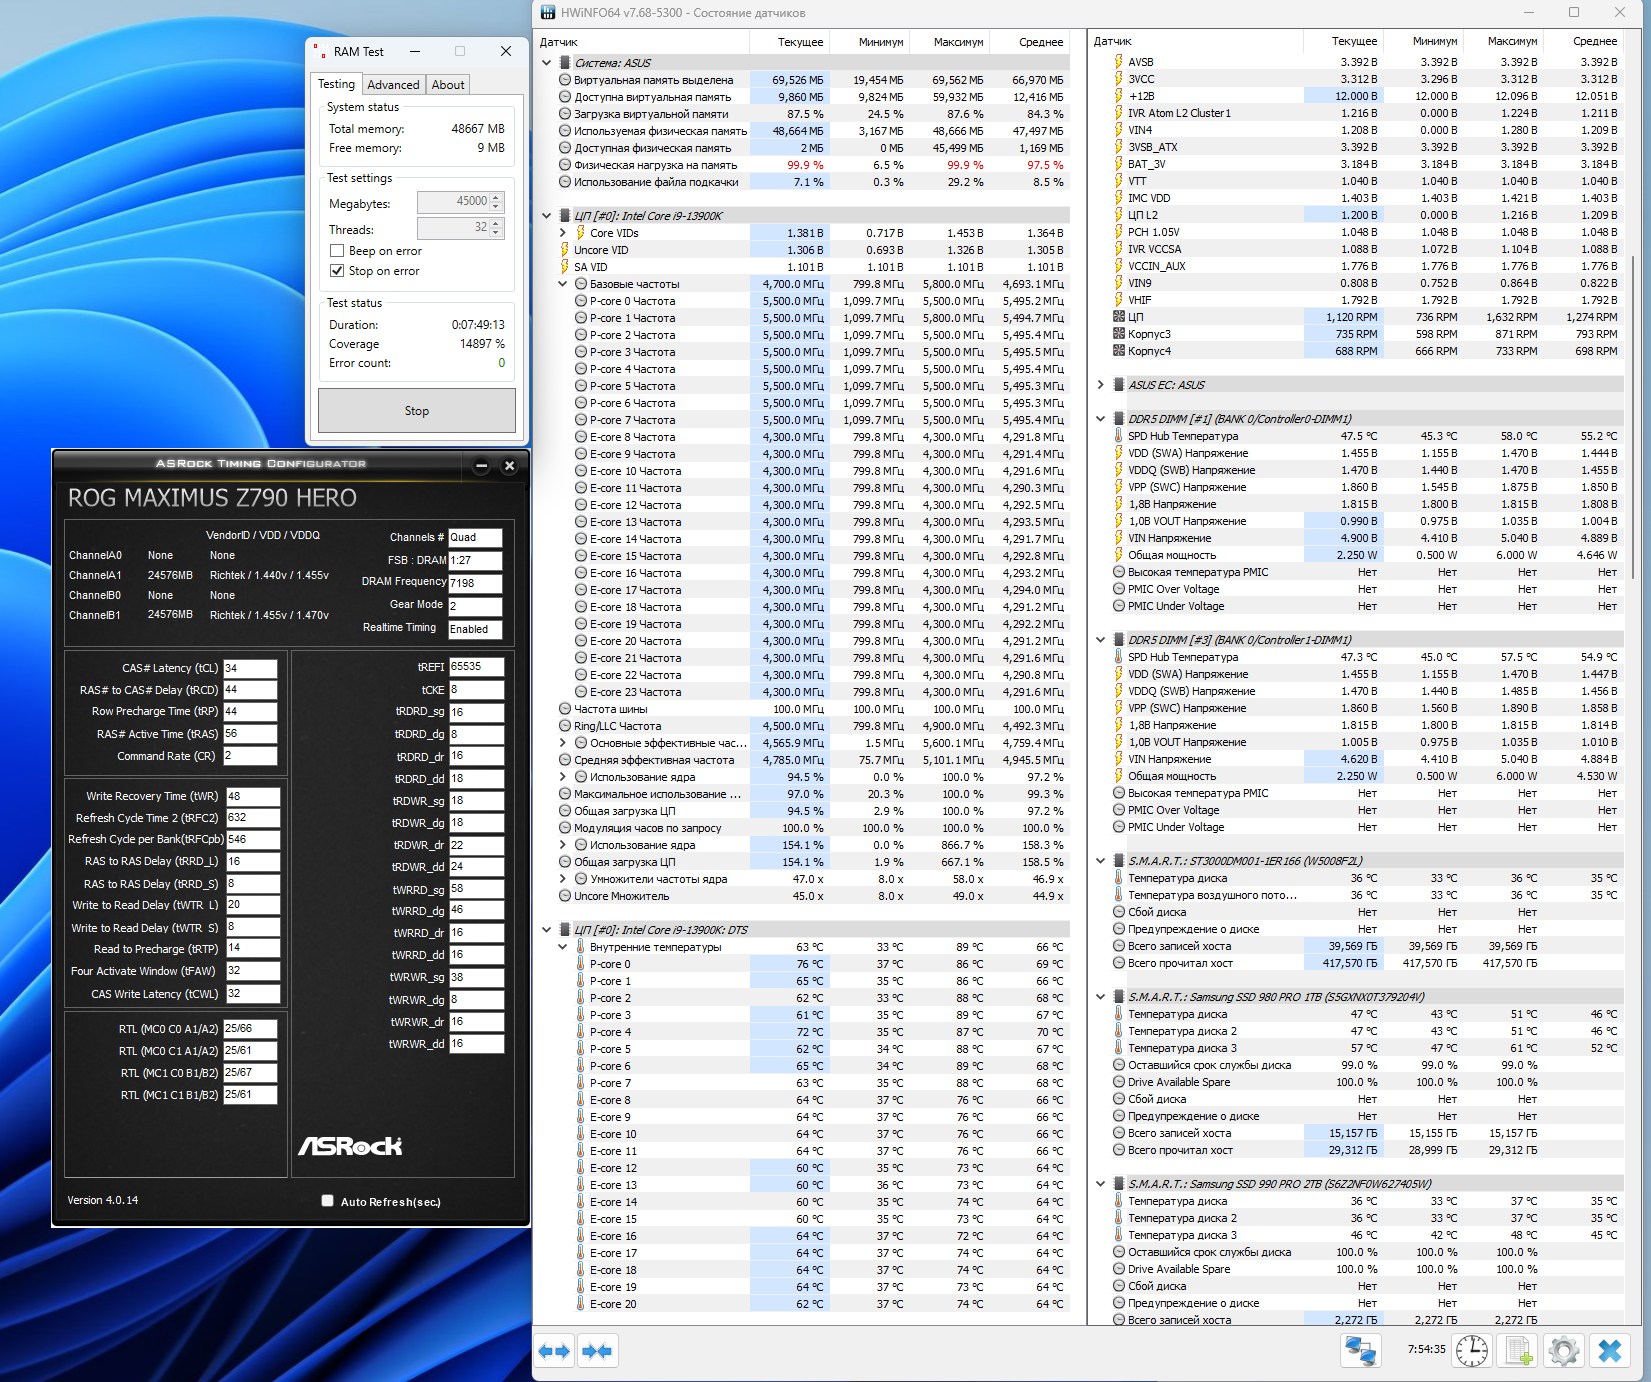The width and height of the screenshot is (1651, 1382).
Task: Expand the Core VIDs sensor group
Action: click(x=563, y=233)
